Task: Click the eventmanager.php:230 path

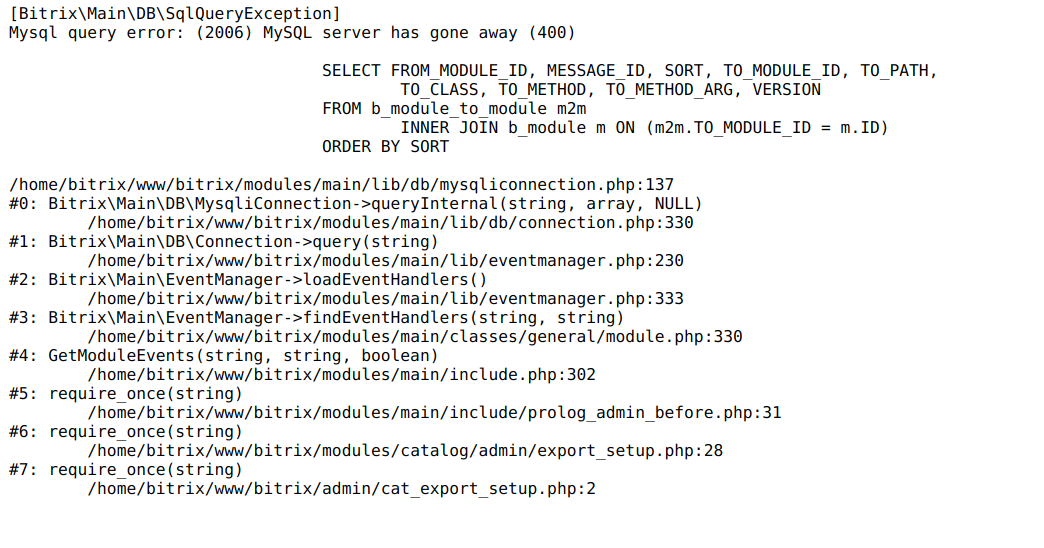Action: pyautogui.click(x=386, y=260)
